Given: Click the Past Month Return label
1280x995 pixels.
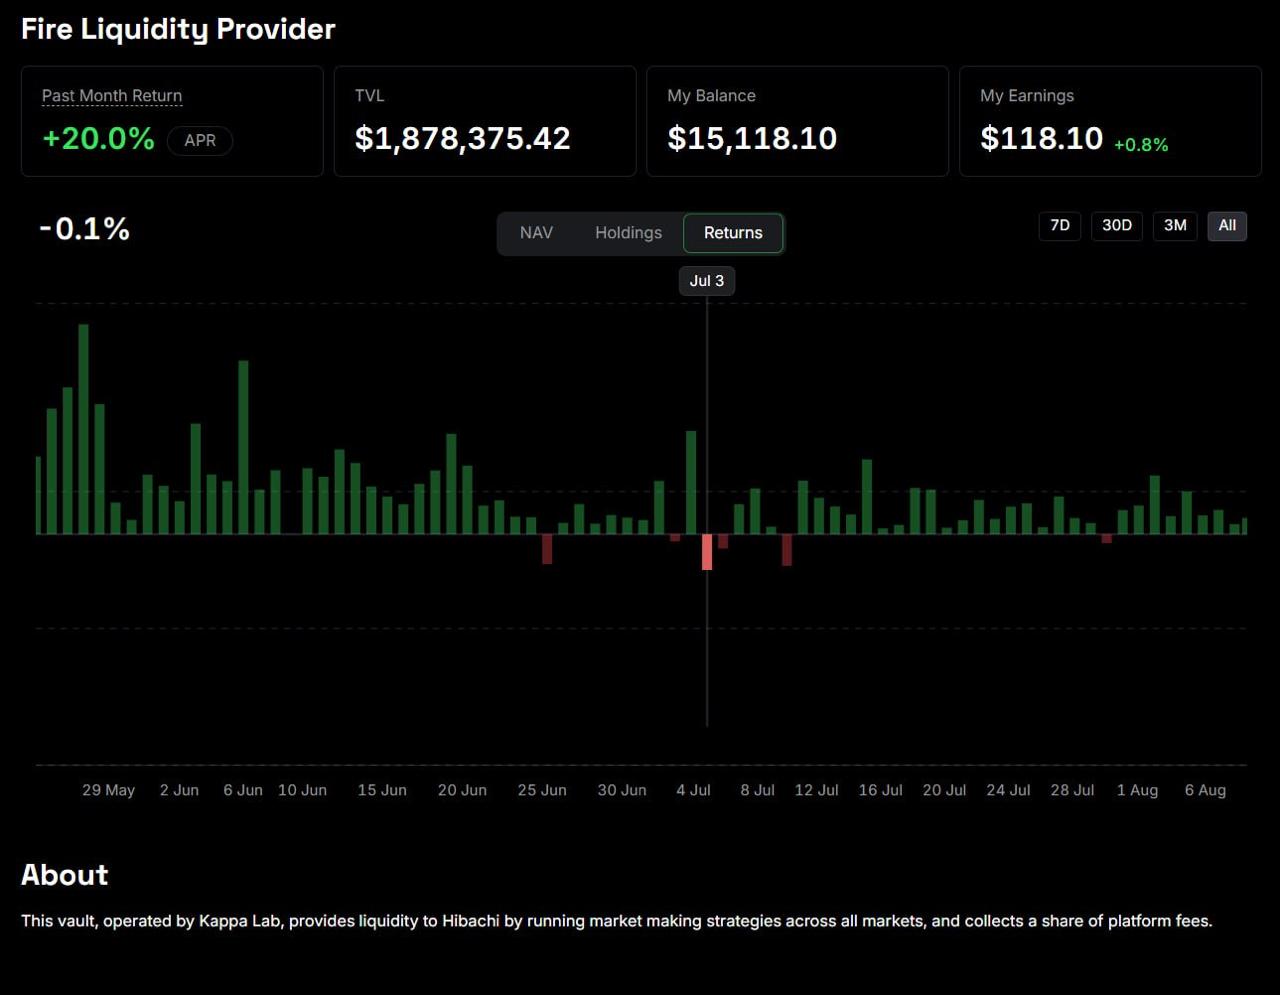Looking at the screenshot, I should [x=112, y=96].
